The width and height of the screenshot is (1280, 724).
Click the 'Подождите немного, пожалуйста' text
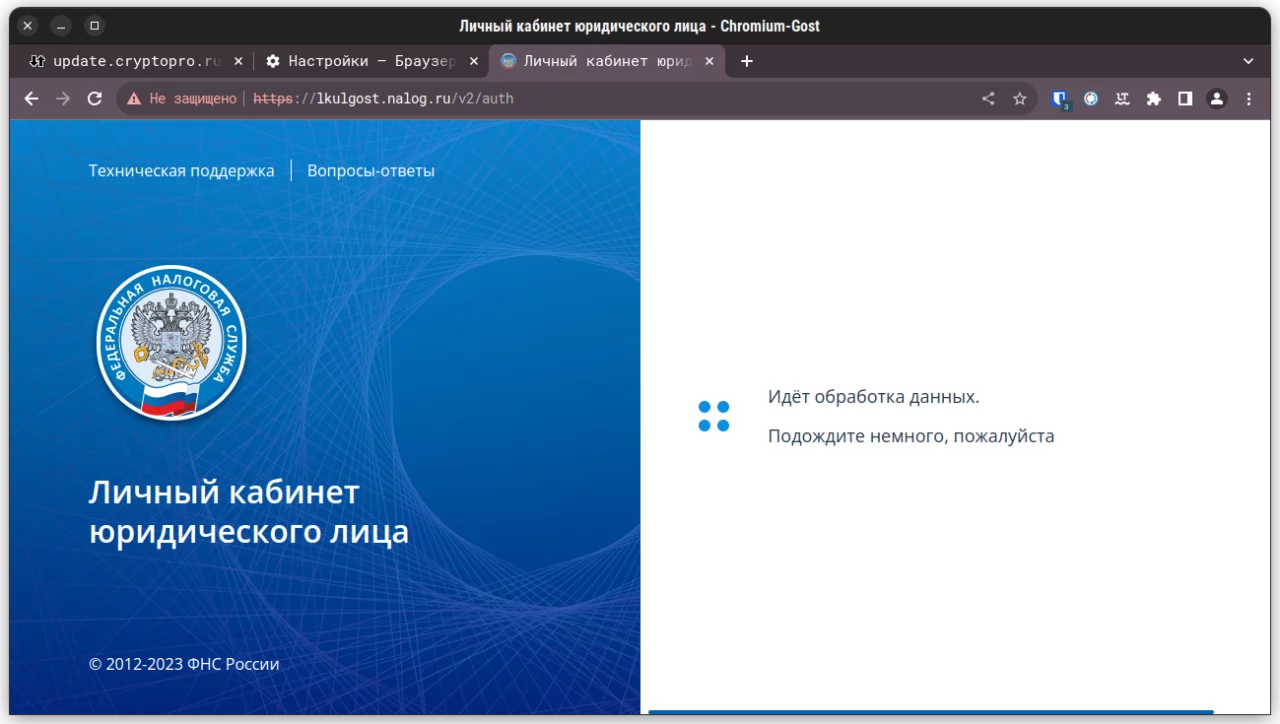911,436
